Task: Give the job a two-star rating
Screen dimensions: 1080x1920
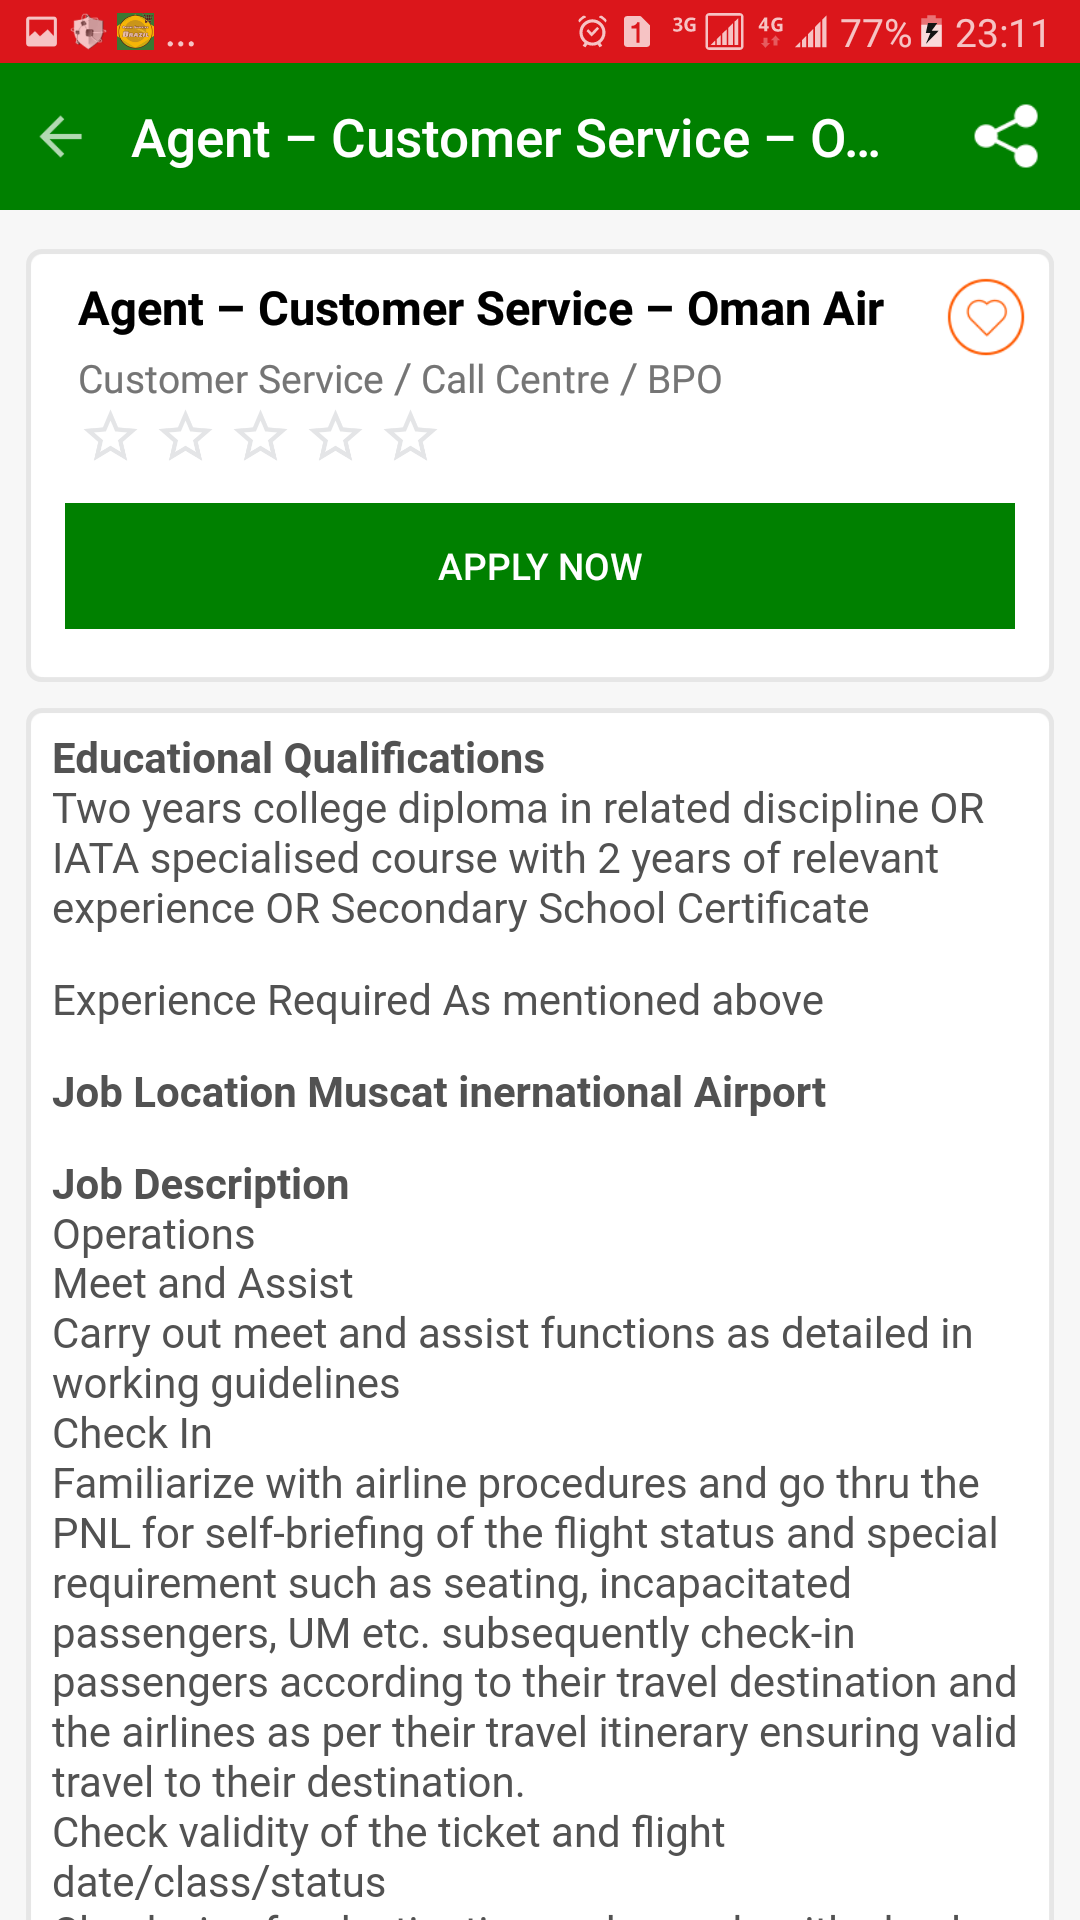Action: pos(185,437)
